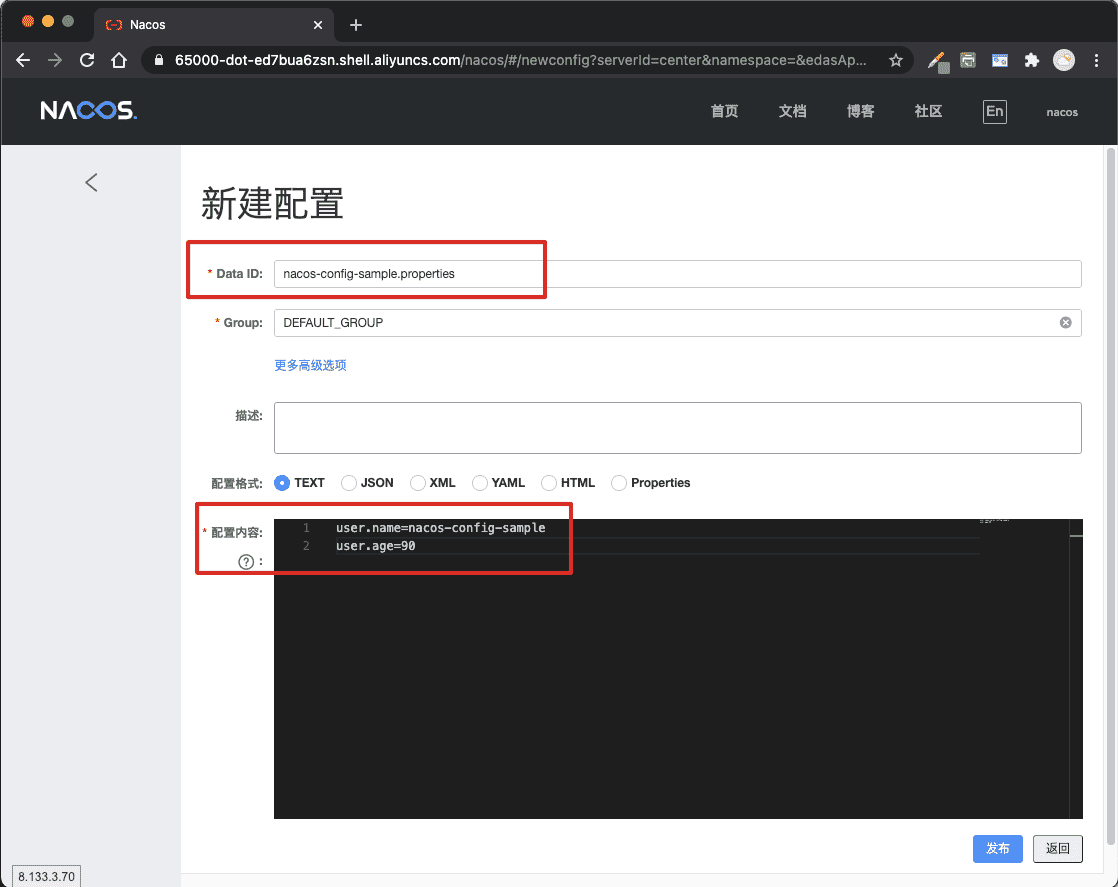This screenshot has height=887, width=1118.
Task: Close the Nacos tab
Action: click(x=318, y=25)
